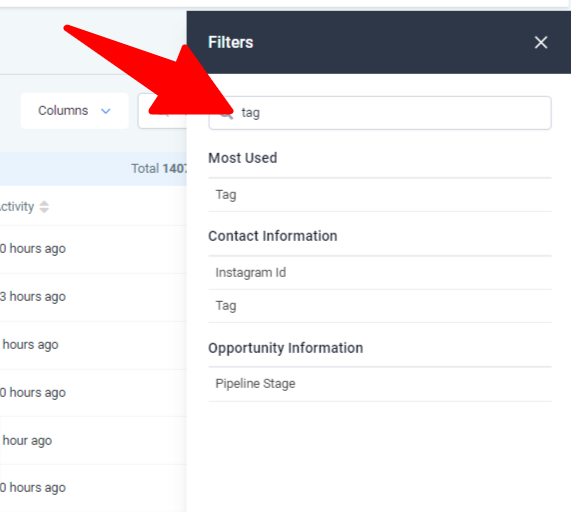Viewport: 571px width, 512px height.
Task: Click the Activity column header text
Action: click(x=17, y=206)
